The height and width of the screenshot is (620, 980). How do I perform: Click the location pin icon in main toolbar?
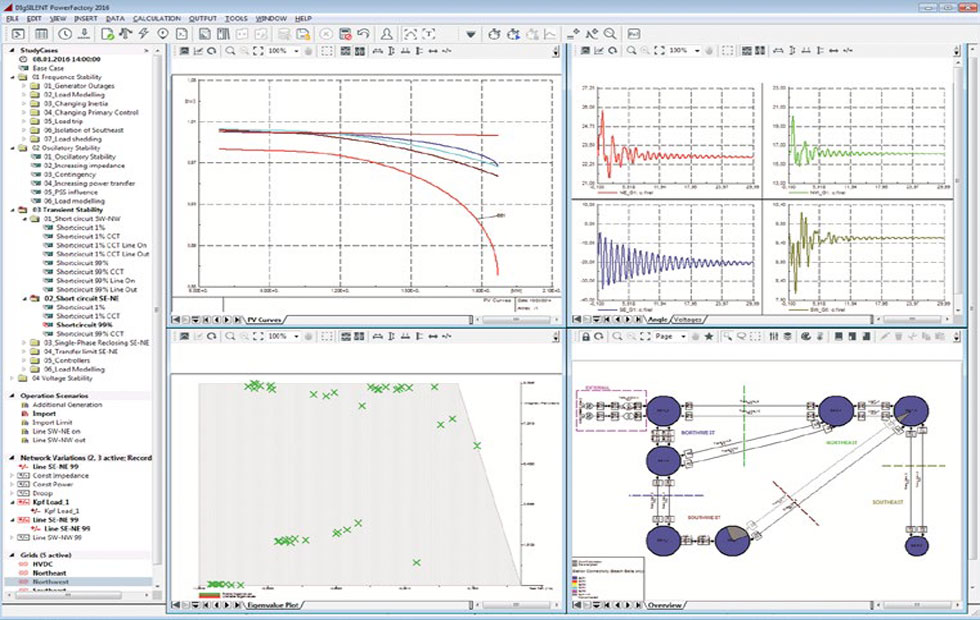coord(162,34)
